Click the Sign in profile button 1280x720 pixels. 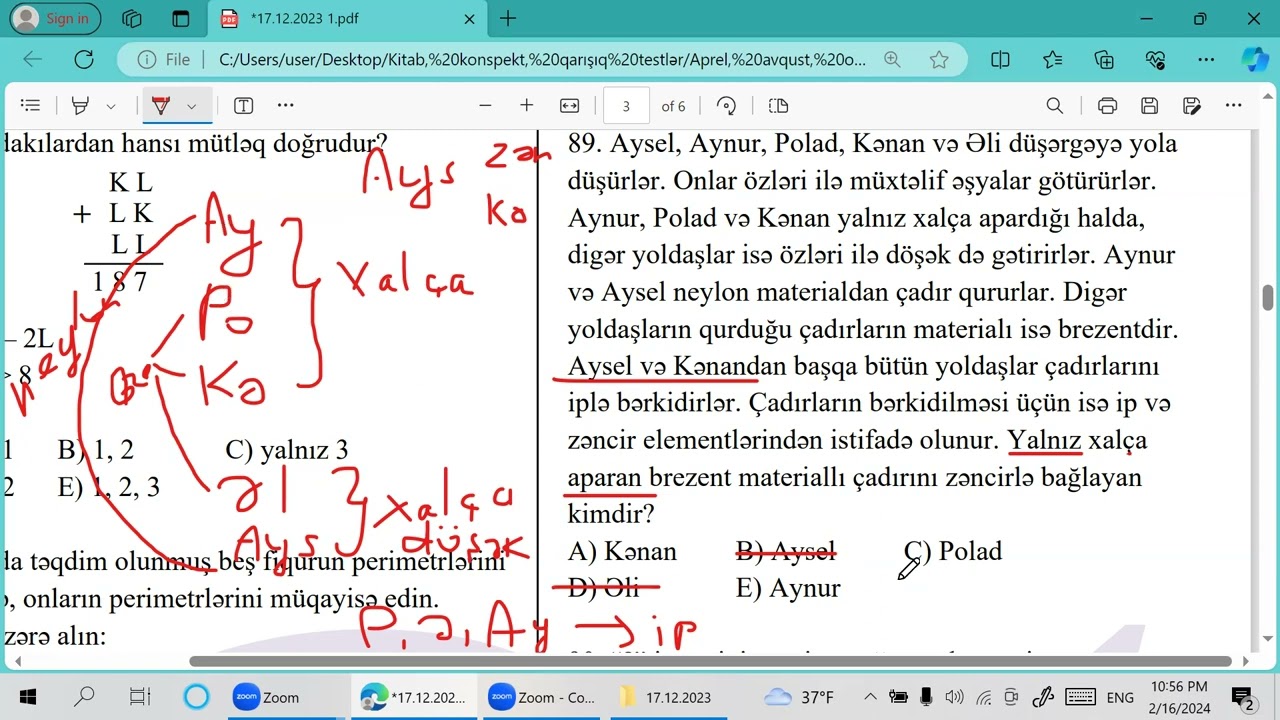point(54,18)
